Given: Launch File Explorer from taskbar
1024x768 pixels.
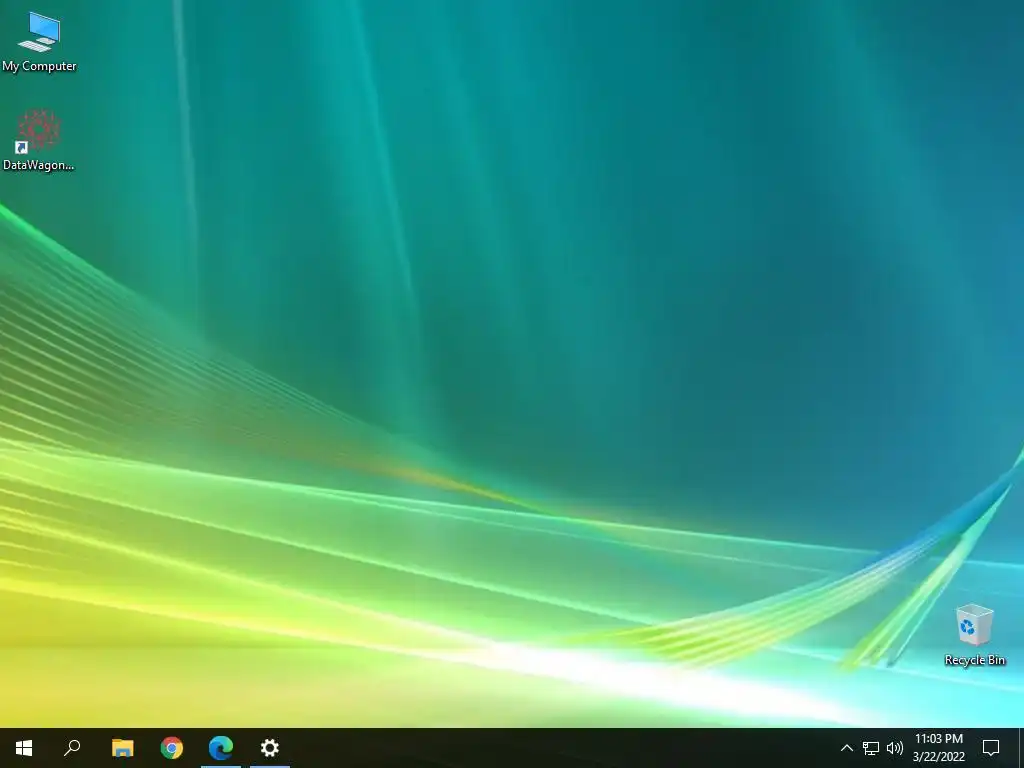Looking at the screenshot, I should click(x=122, y=748).
